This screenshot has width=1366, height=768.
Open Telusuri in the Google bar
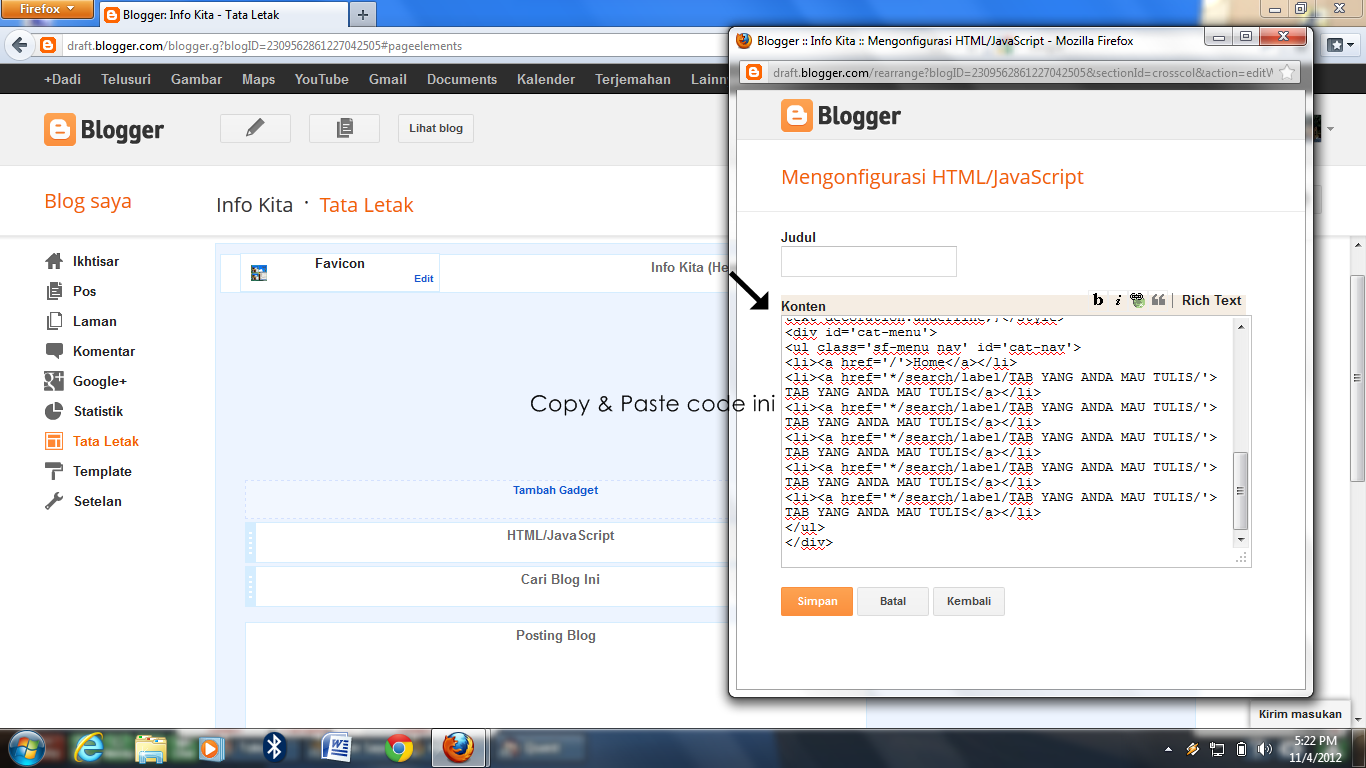[126, 79]
